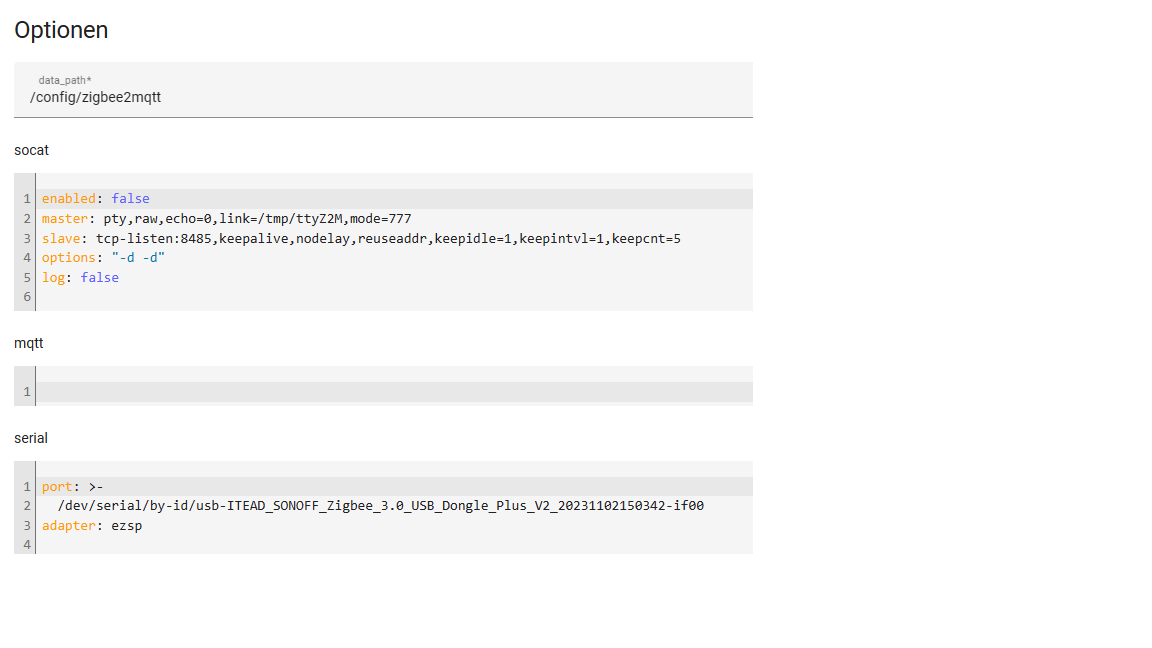Click the 'mqtt' section label
This screenshot has height=648, width=1152.
[x=29, y=343]
